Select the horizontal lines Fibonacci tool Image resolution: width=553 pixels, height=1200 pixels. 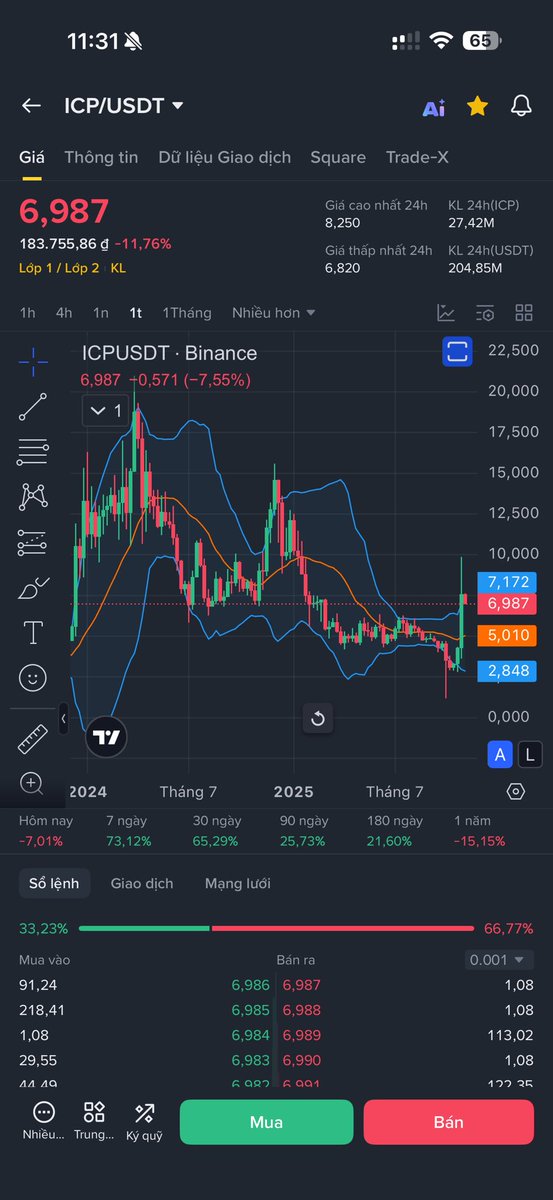point(33,452)
